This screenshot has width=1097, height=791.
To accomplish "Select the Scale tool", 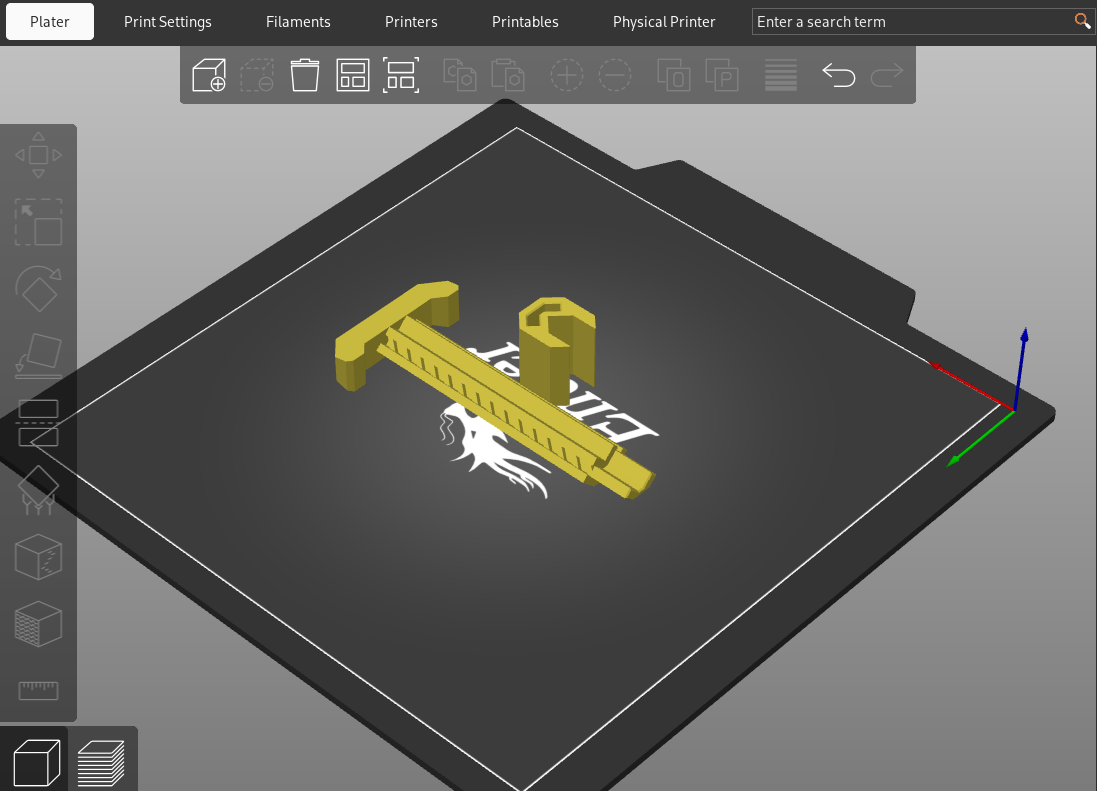I will click(x=38, y=222).
